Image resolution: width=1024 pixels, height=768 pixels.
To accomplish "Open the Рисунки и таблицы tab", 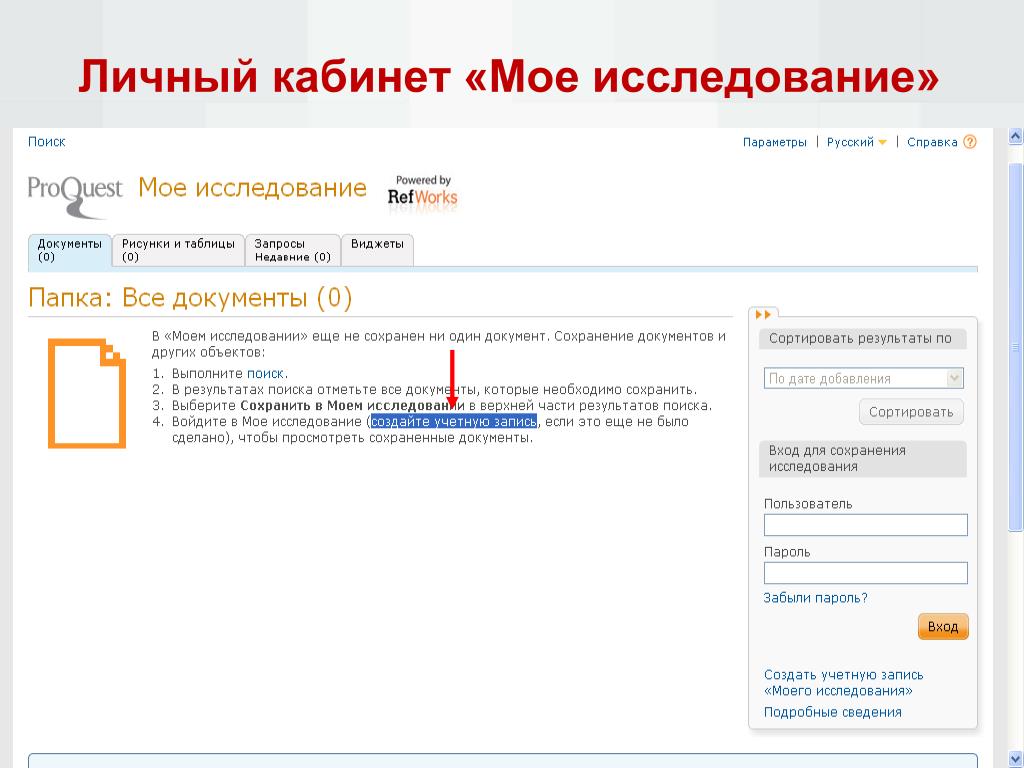I will tap(178, 250).
